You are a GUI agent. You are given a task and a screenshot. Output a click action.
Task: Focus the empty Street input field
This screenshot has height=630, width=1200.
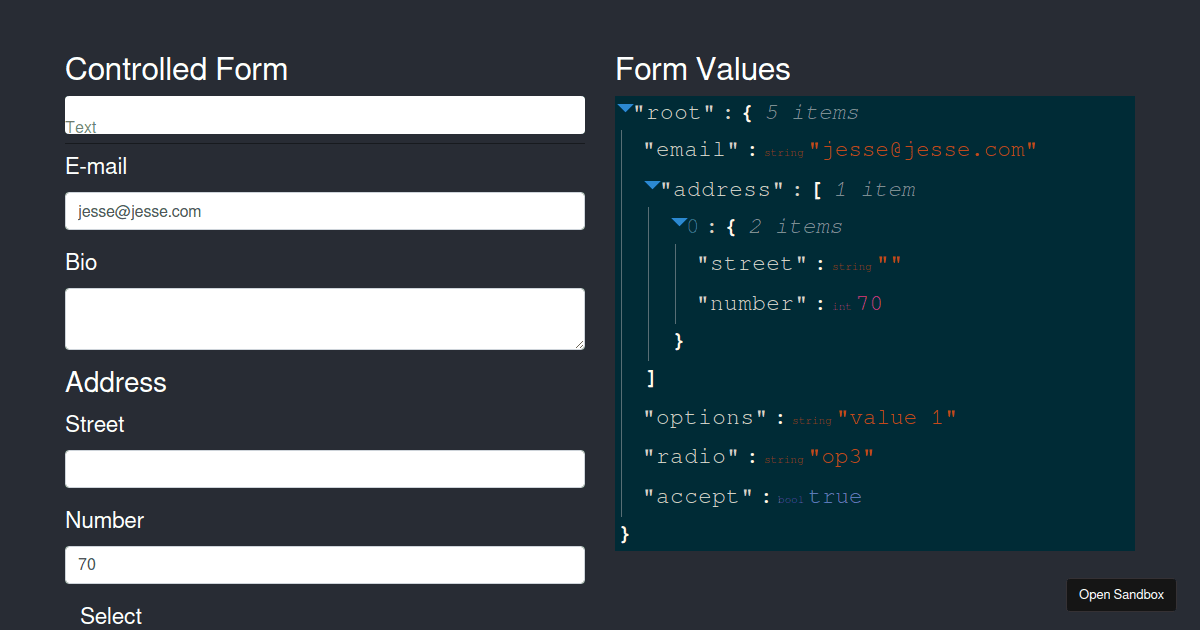(325, 468)
